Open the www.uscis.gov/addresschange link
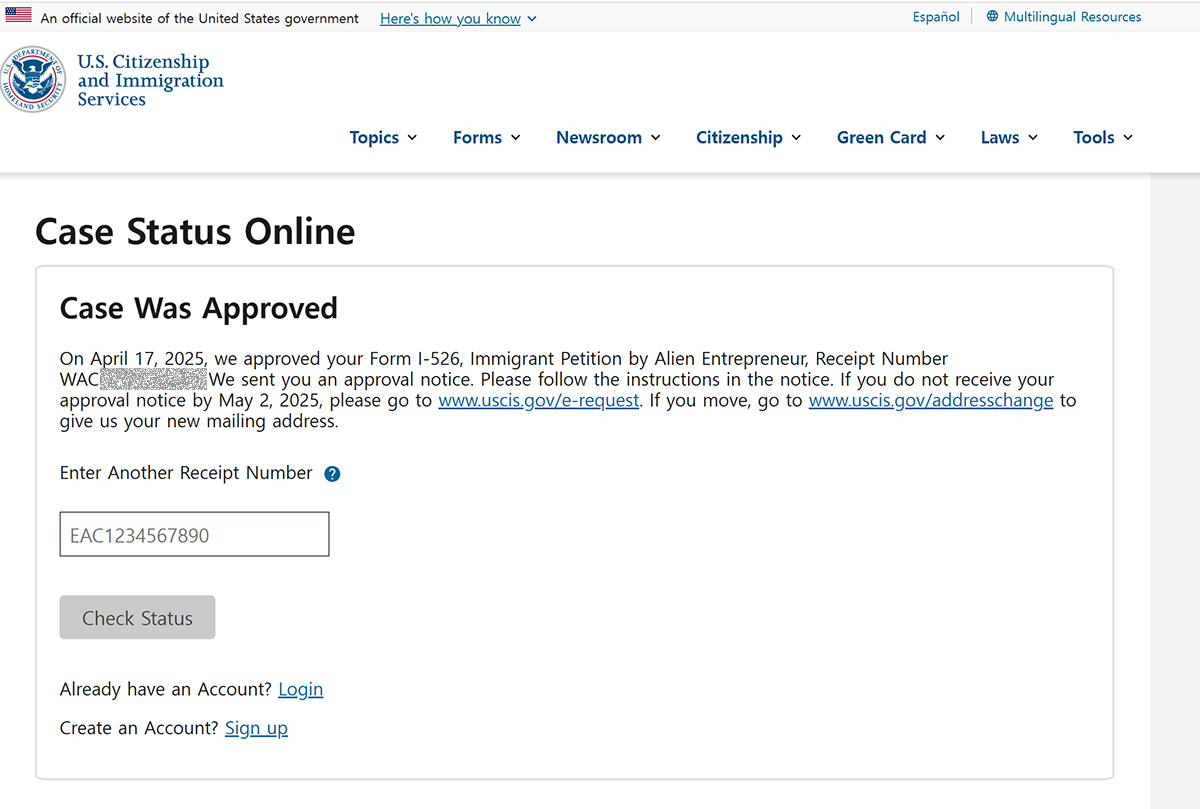The width and height of the screenshot is (1200, 809). tap(931, 401)
